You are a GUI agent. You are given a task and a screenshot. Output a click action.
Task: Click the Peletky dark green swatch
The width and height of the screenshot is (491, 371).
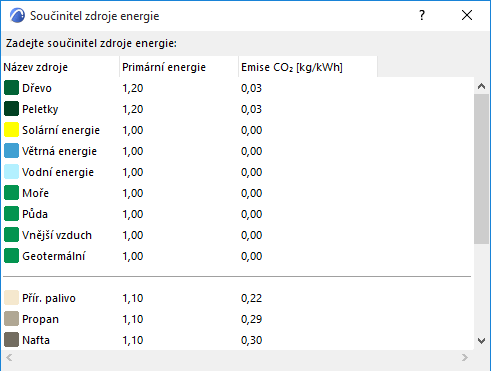point(11,109)
